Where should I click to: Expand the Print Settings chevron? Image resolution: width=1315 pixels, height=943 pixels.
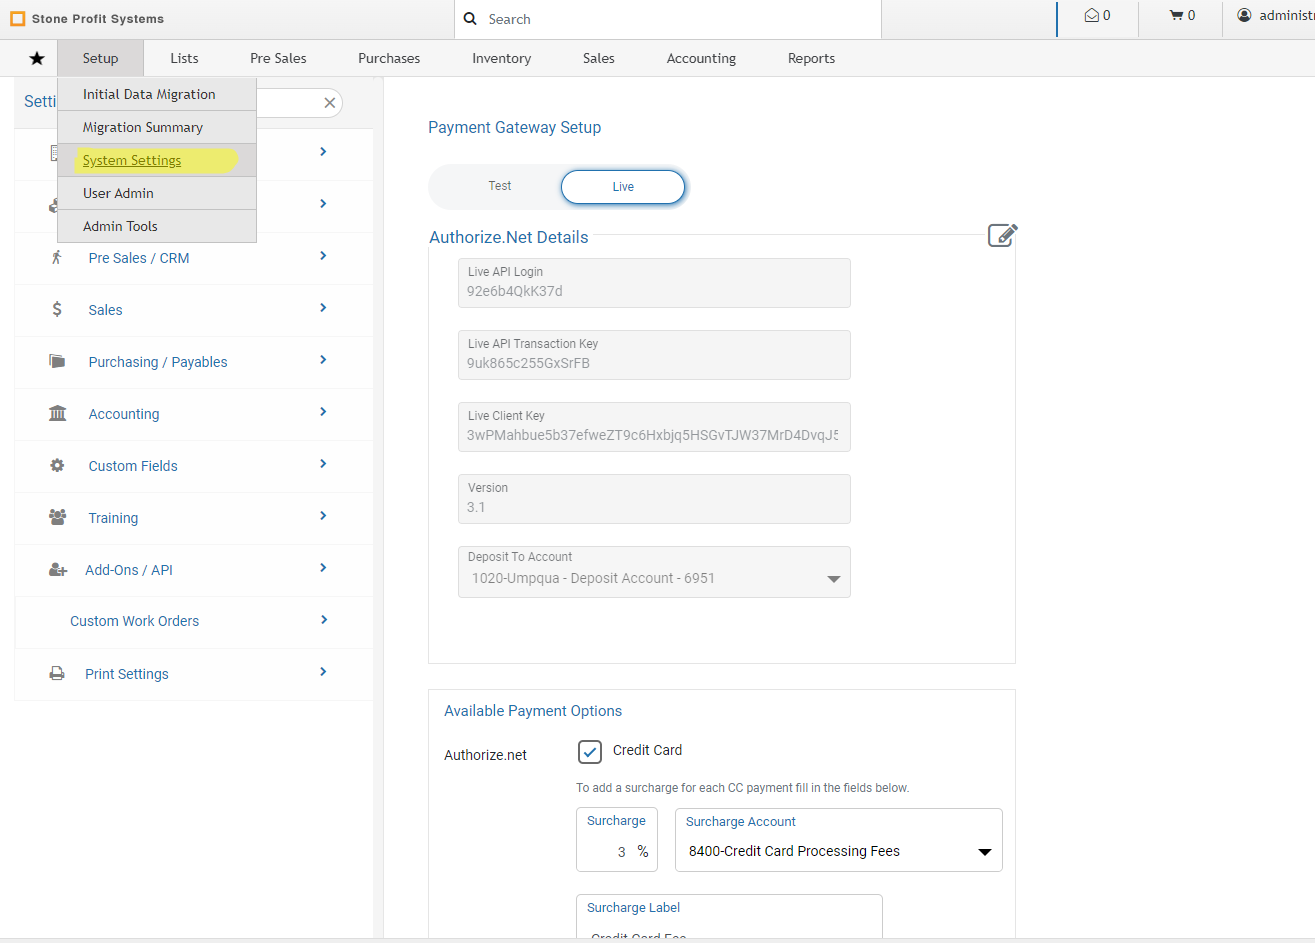tap(323, 672)
